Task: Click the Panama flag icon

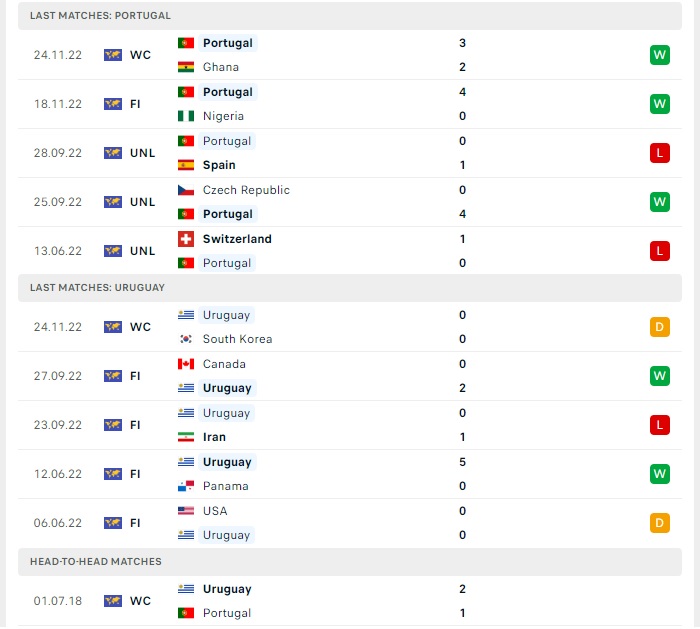Action: 185,486
